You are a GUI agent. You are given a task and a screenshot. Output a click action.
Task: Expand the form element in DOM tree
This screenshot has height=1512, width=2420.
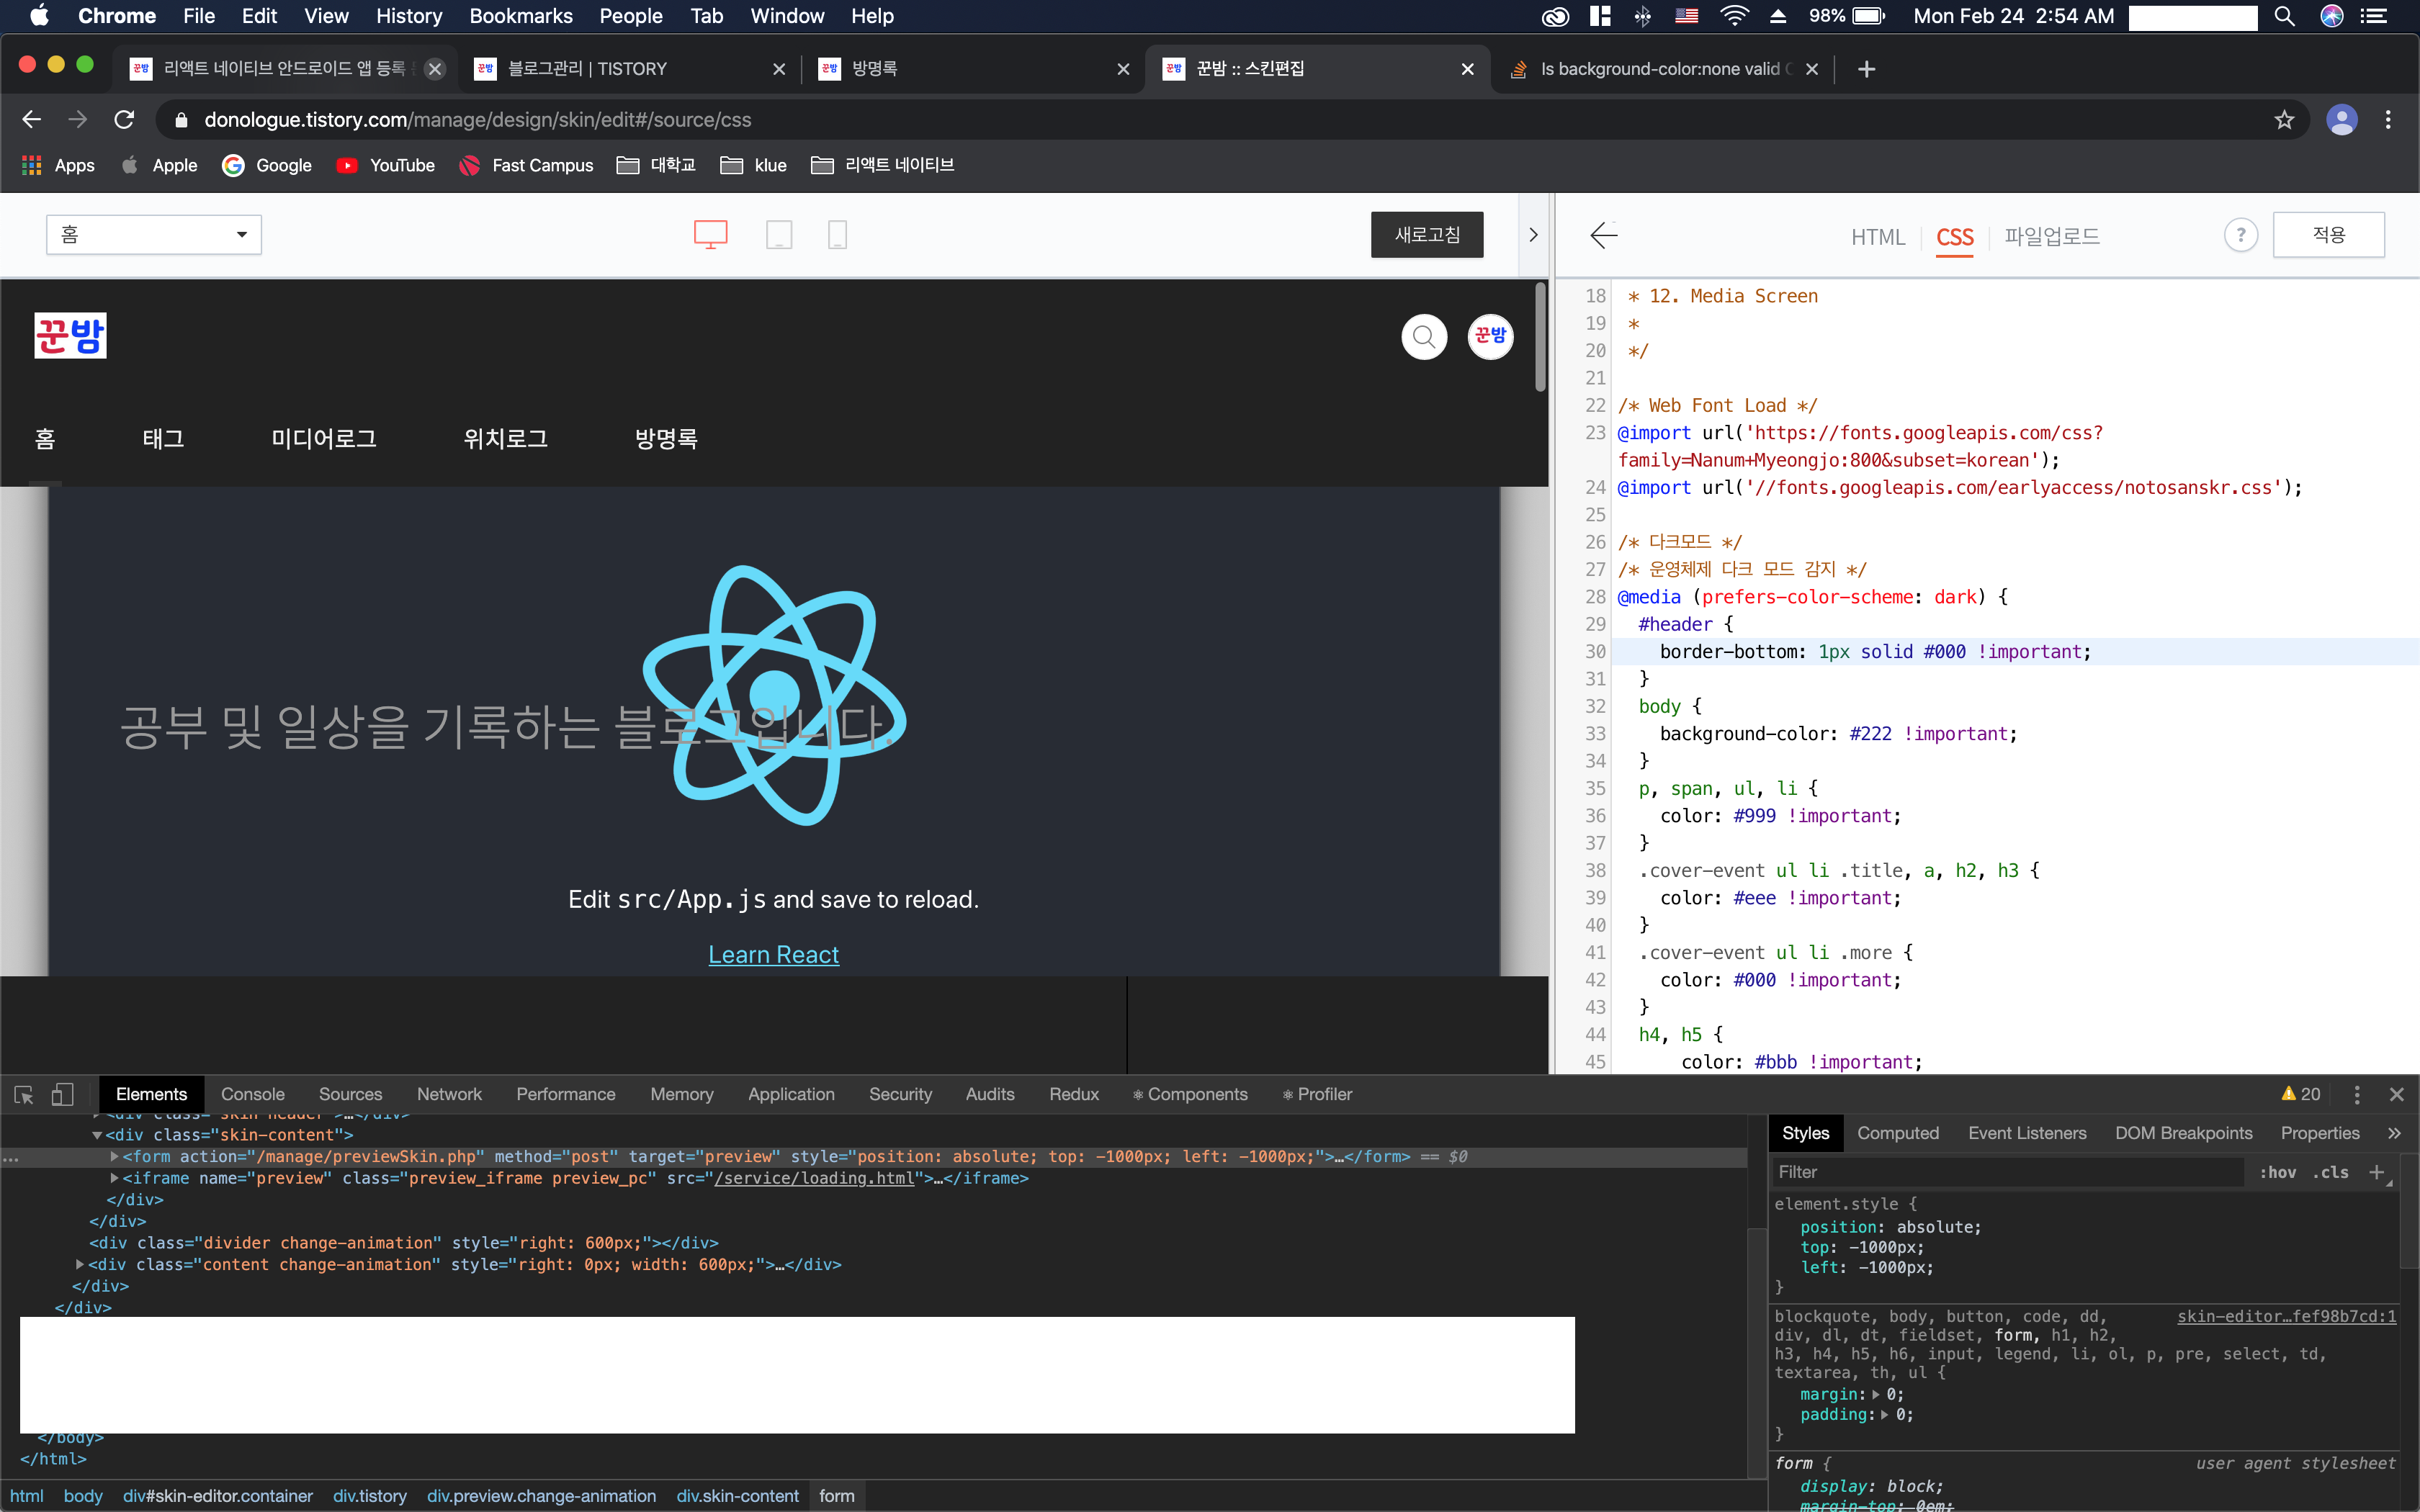coord(114,1156)
